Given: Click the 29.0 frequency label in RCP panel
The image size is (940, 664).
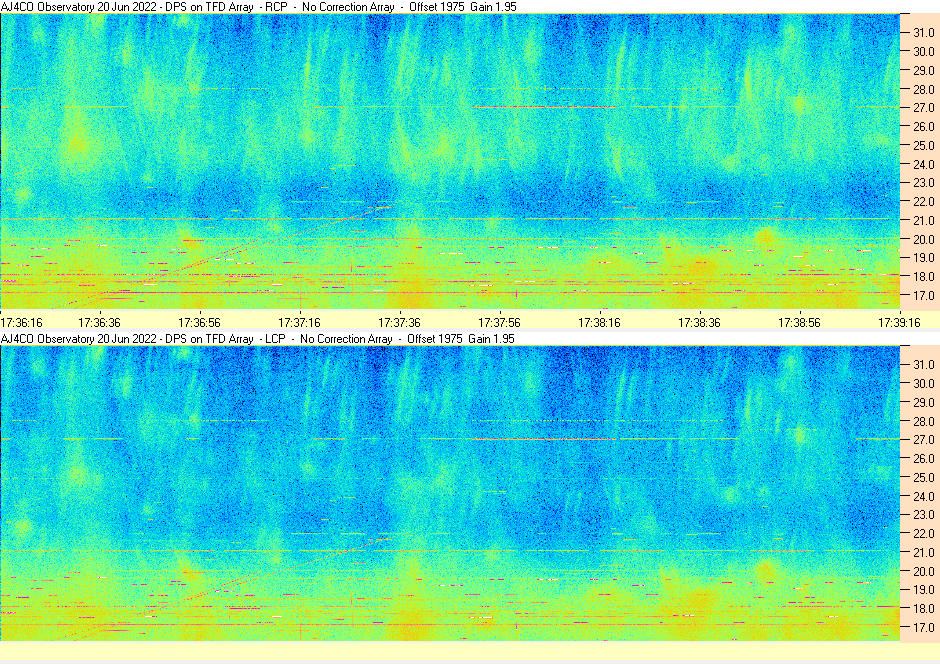Looking at the screenshot, I should point(924,71).
